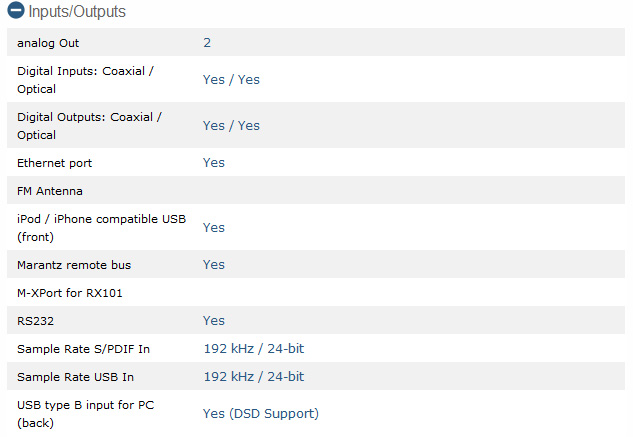
Task: Click the Sample Rate S/PDIF In label
Action: (83, 349)
